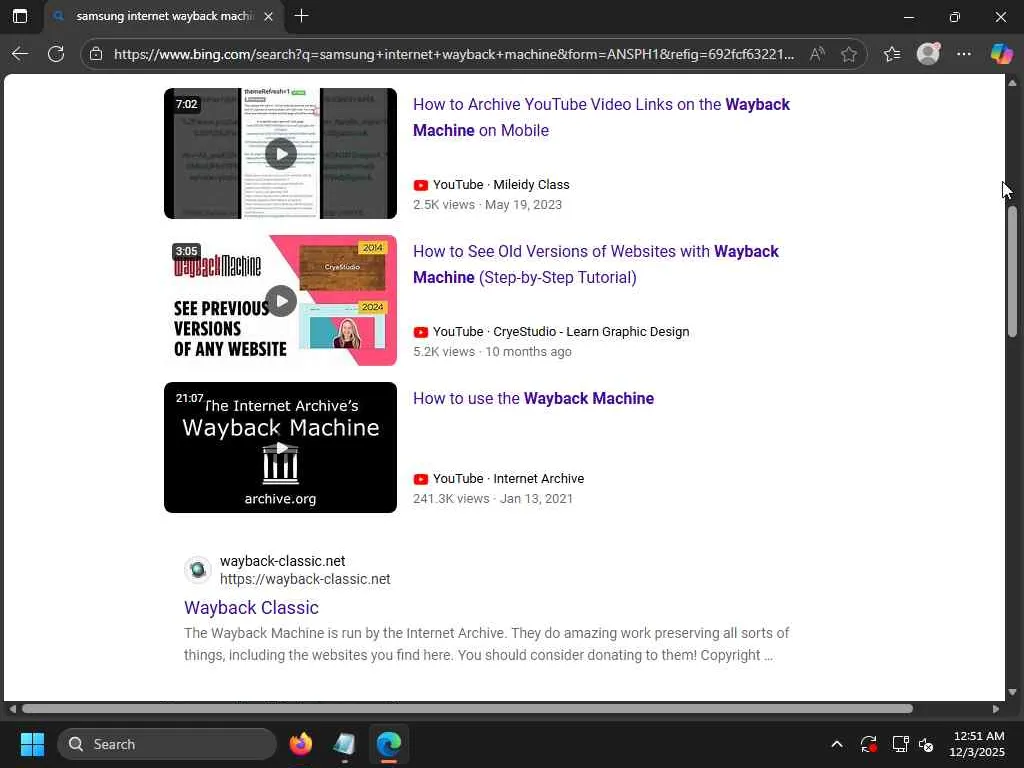Click the Wayback Classic description snippet
1024x768 pixels.
click(487, 644)
